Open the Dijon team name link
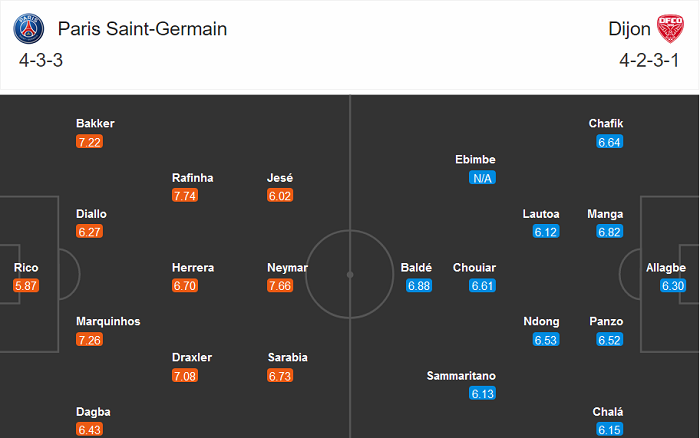 (628, 29)
